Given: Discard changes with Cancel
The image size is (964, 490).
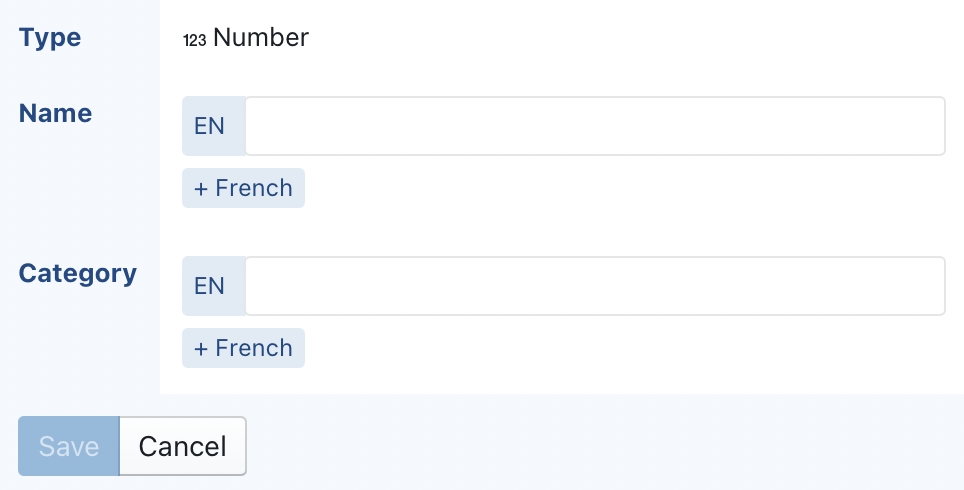Looking at the screenshot, I should coord(182,446).
